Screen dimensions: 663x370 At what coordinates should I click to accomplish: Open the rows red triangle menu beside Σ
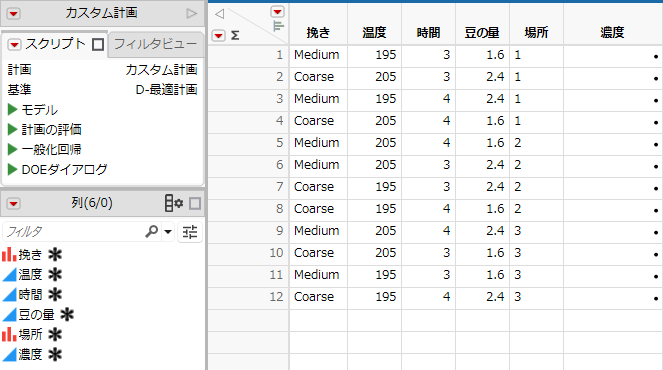point(219,36)
